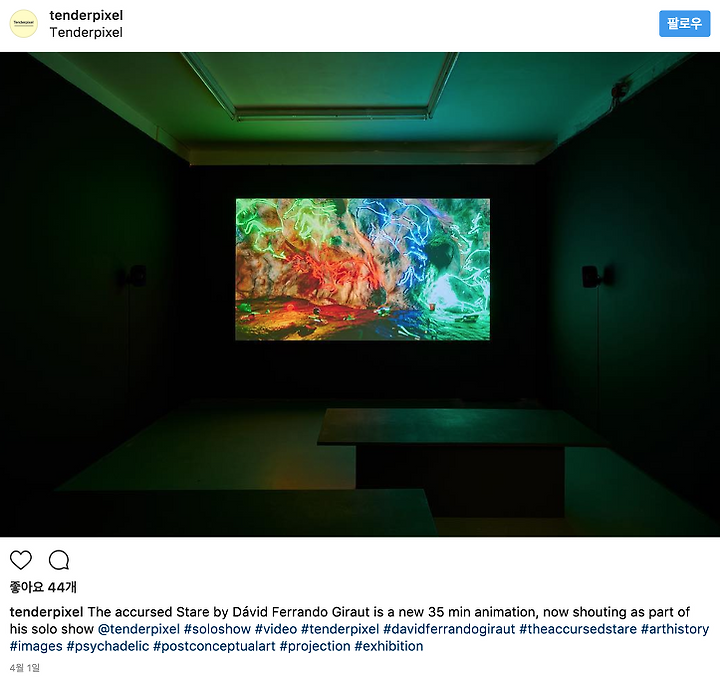Like the post with the heart icon
Image resolution: width=720 pixels, height=680 pixels.
21,560
